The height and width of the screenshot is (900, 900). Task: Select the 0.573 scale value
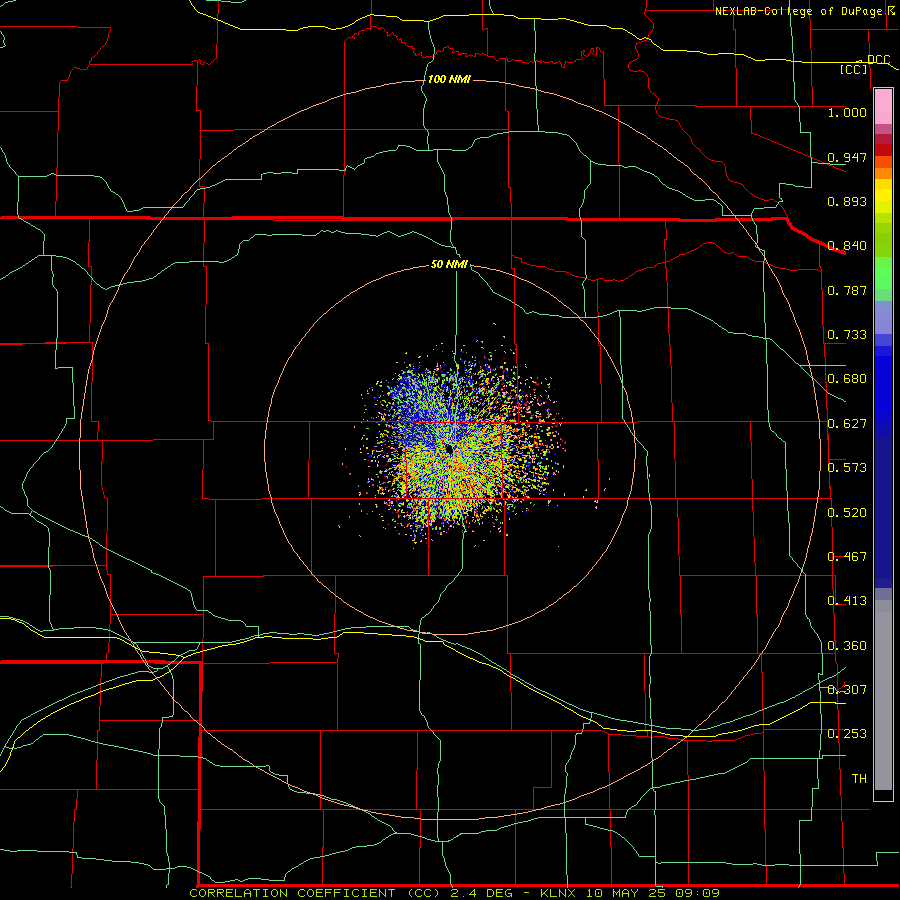click(847, 468)
